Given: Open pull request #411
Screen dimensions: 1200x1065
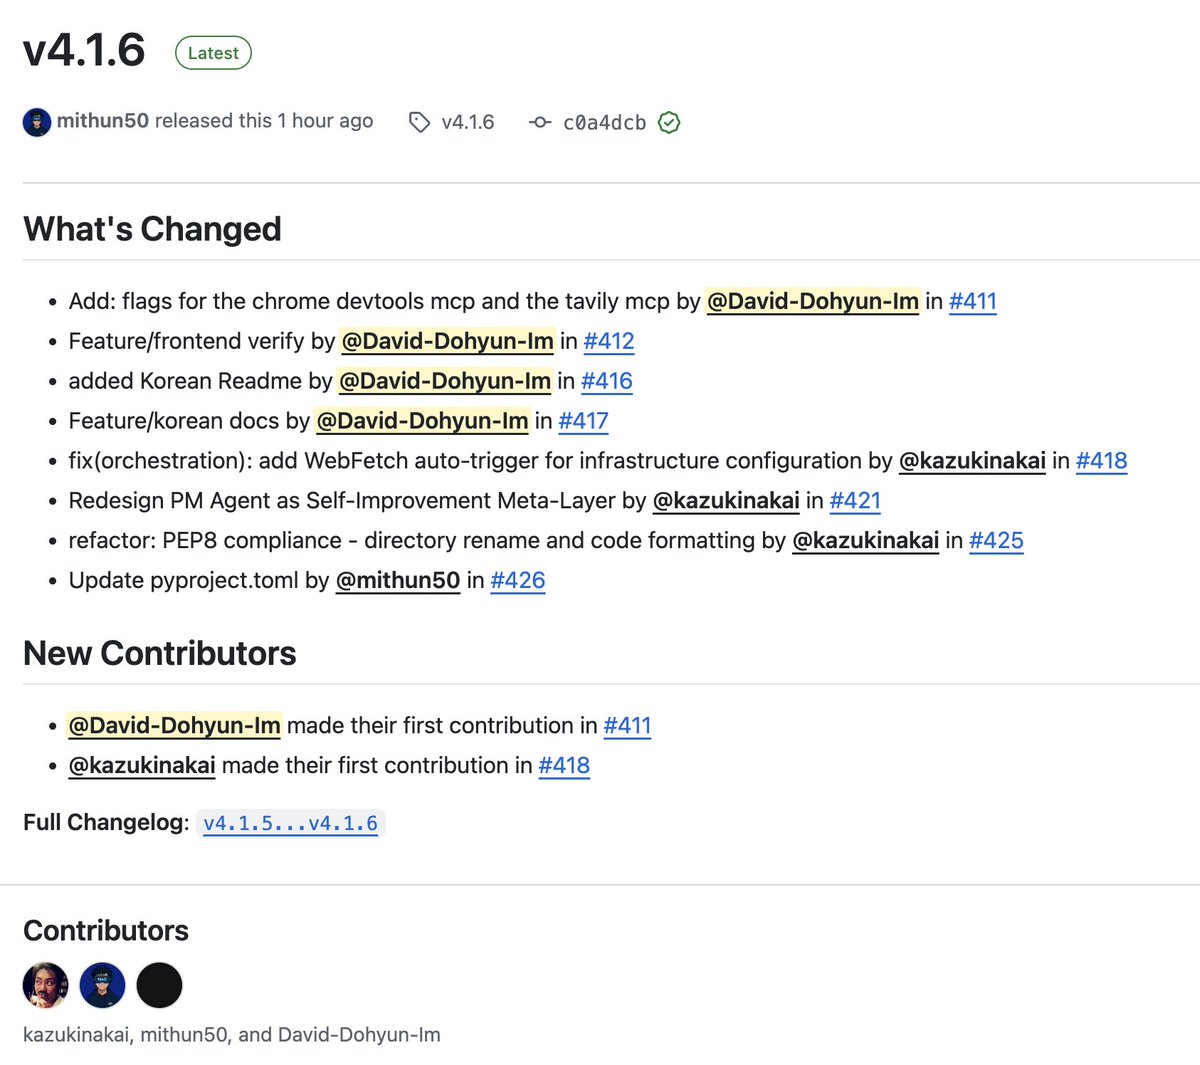Looking at the screenshot, I should point(972,301).
